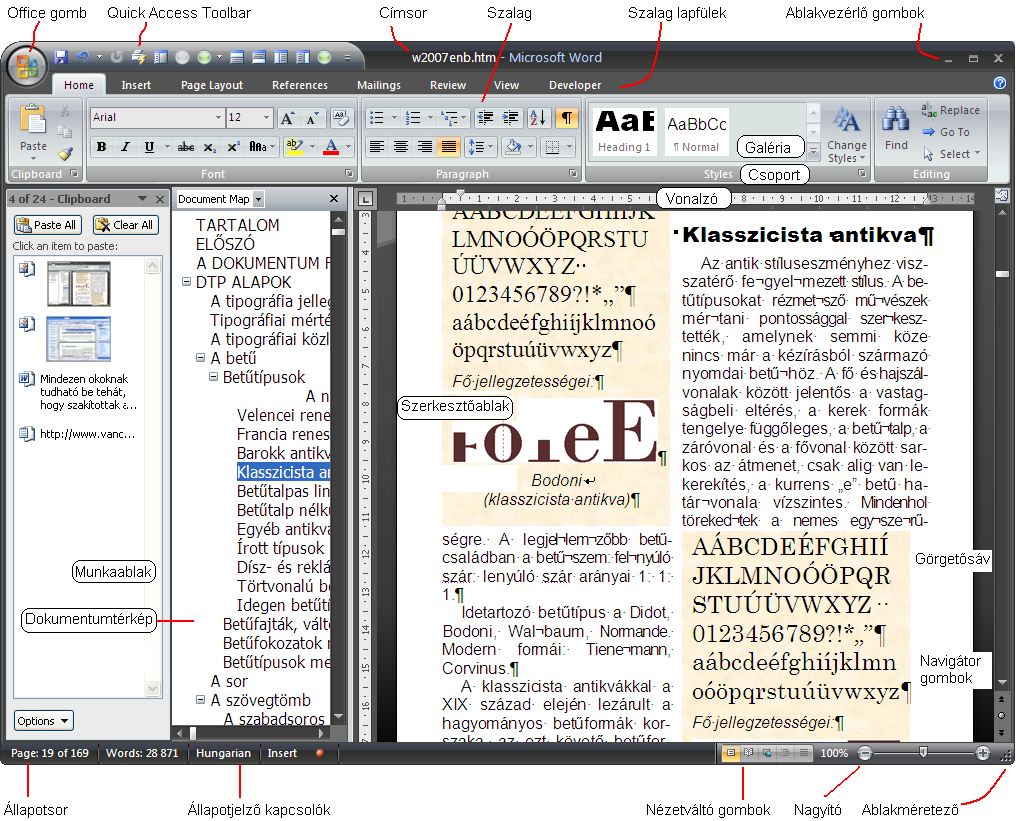
Task: Align text to the left
Action: pyautogui.click(x=376, y=147)
